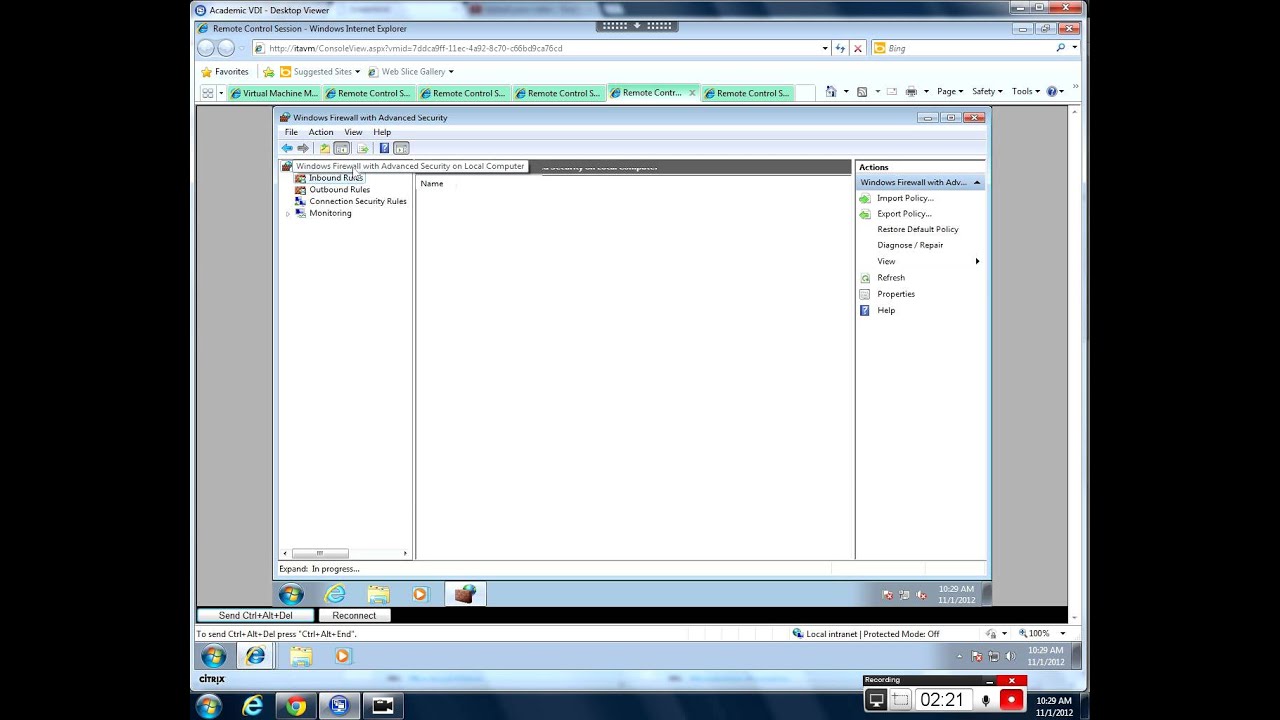Switch to Virtual Machine M... browser tab
Viewport: 1280px width, 720px height.
pos(273,93)
